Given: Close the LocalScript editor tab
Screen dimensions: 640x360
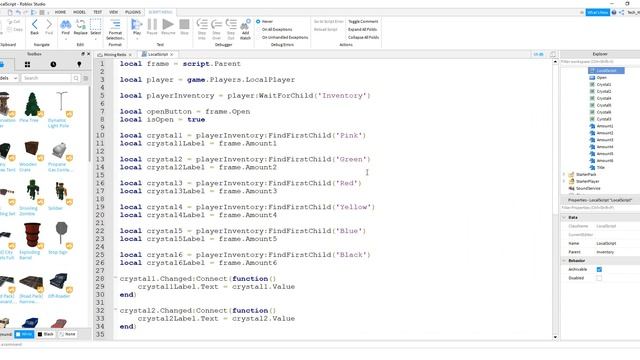Looking at the screenshot, I should (x=172, y=54).
